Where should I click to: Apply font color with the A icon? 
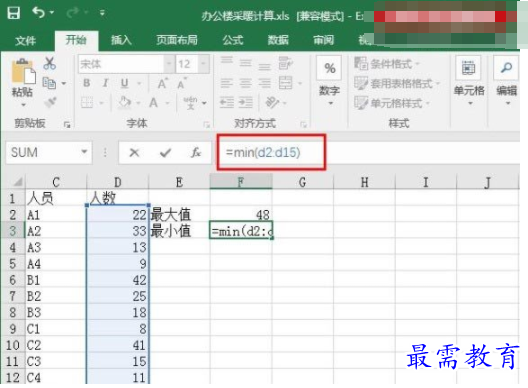[x=154, y=102]
